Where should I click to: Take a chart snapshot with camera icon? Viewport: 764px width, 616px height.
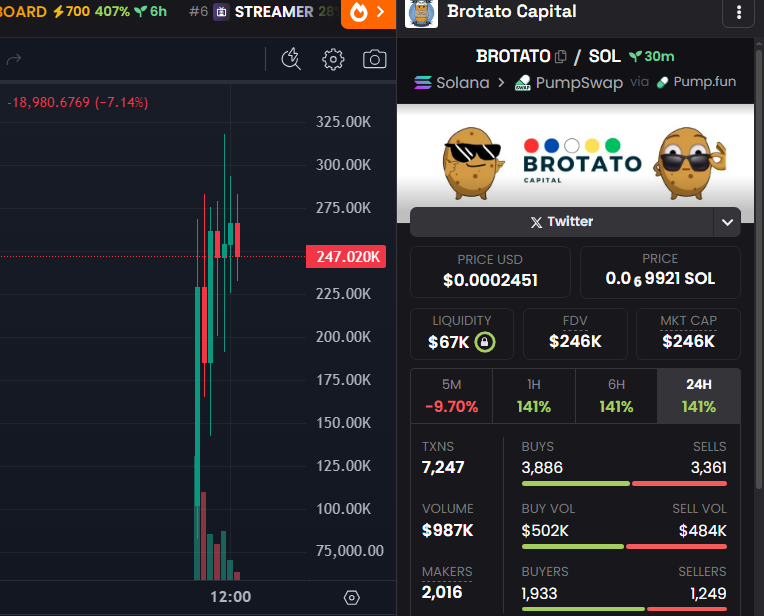(x=374, y=59)
